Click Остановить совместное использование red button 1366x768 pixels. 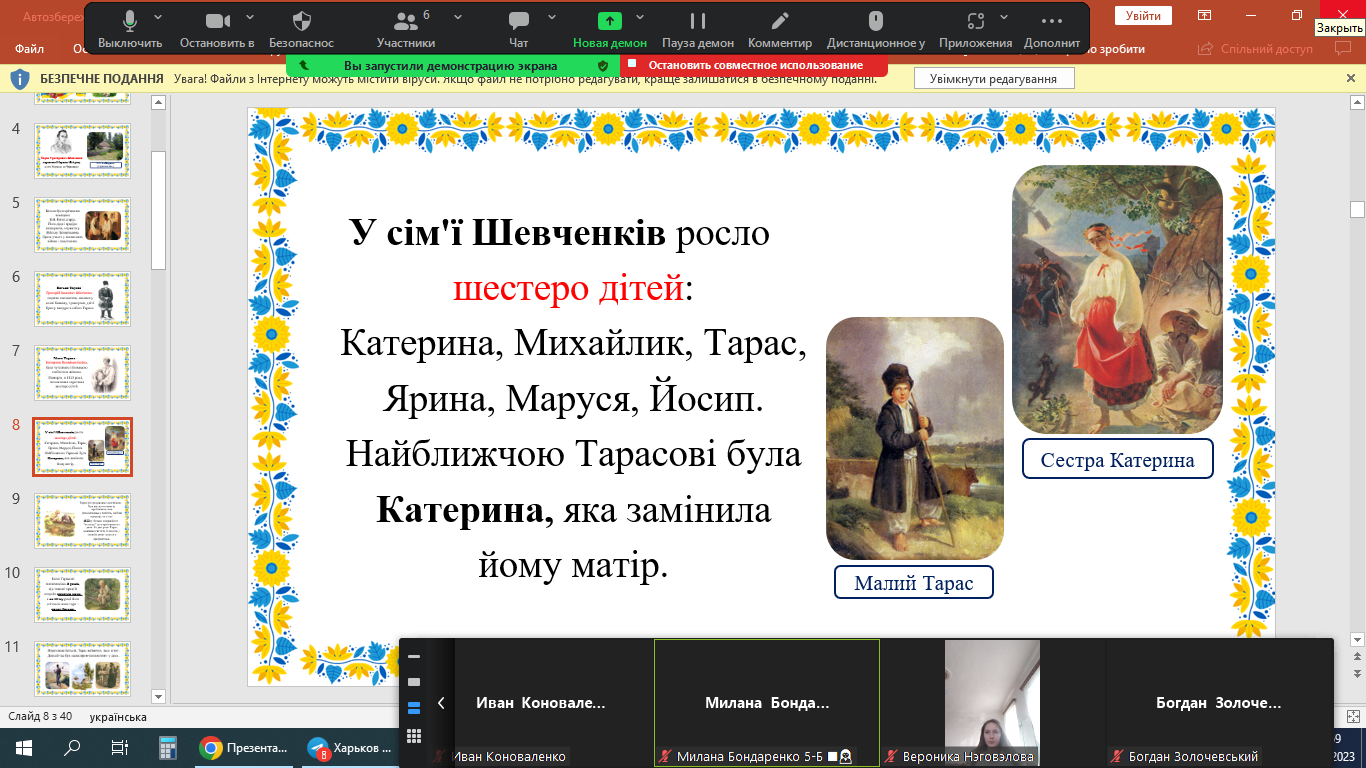[754, 65]
